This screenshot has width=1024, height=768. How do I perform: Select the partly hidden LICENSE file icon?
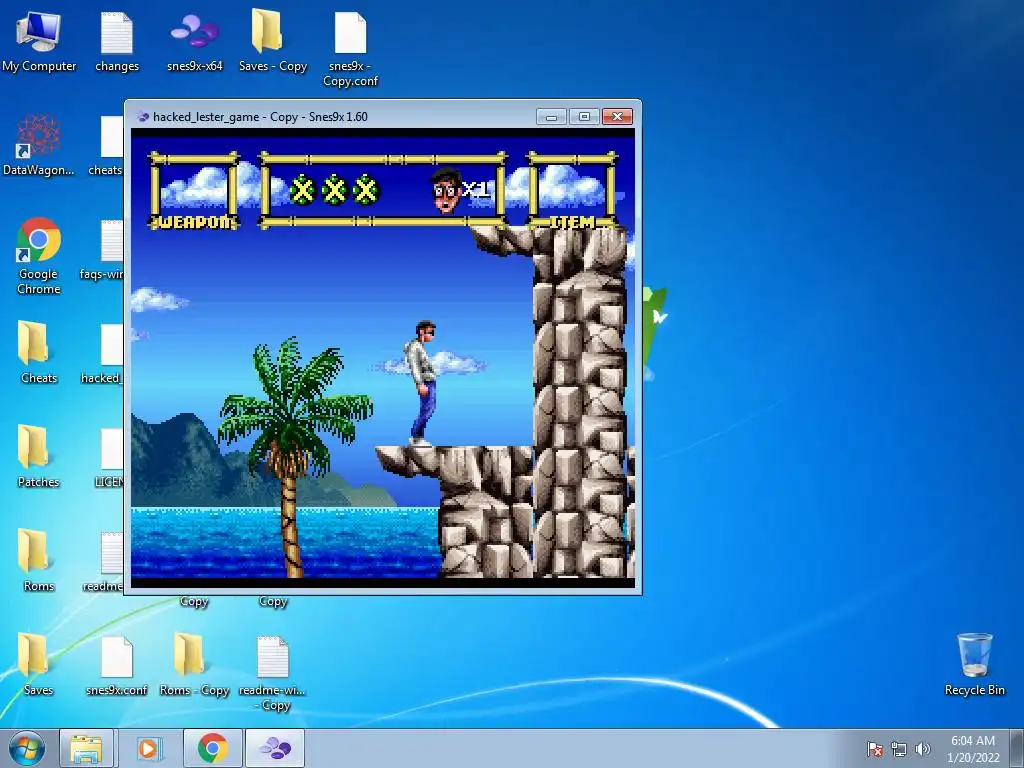click(x=111, y=457)
